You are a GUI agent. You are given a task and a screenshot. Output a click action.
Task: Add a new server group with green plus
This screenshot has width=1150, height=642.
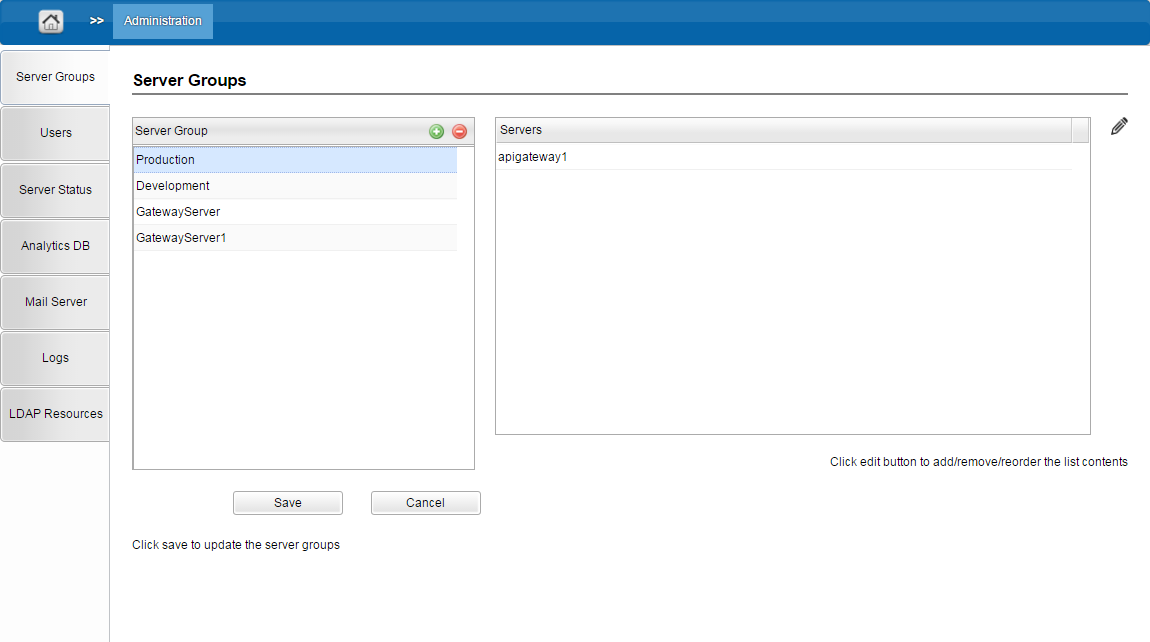pyautogui.click(x=437, y=131)
